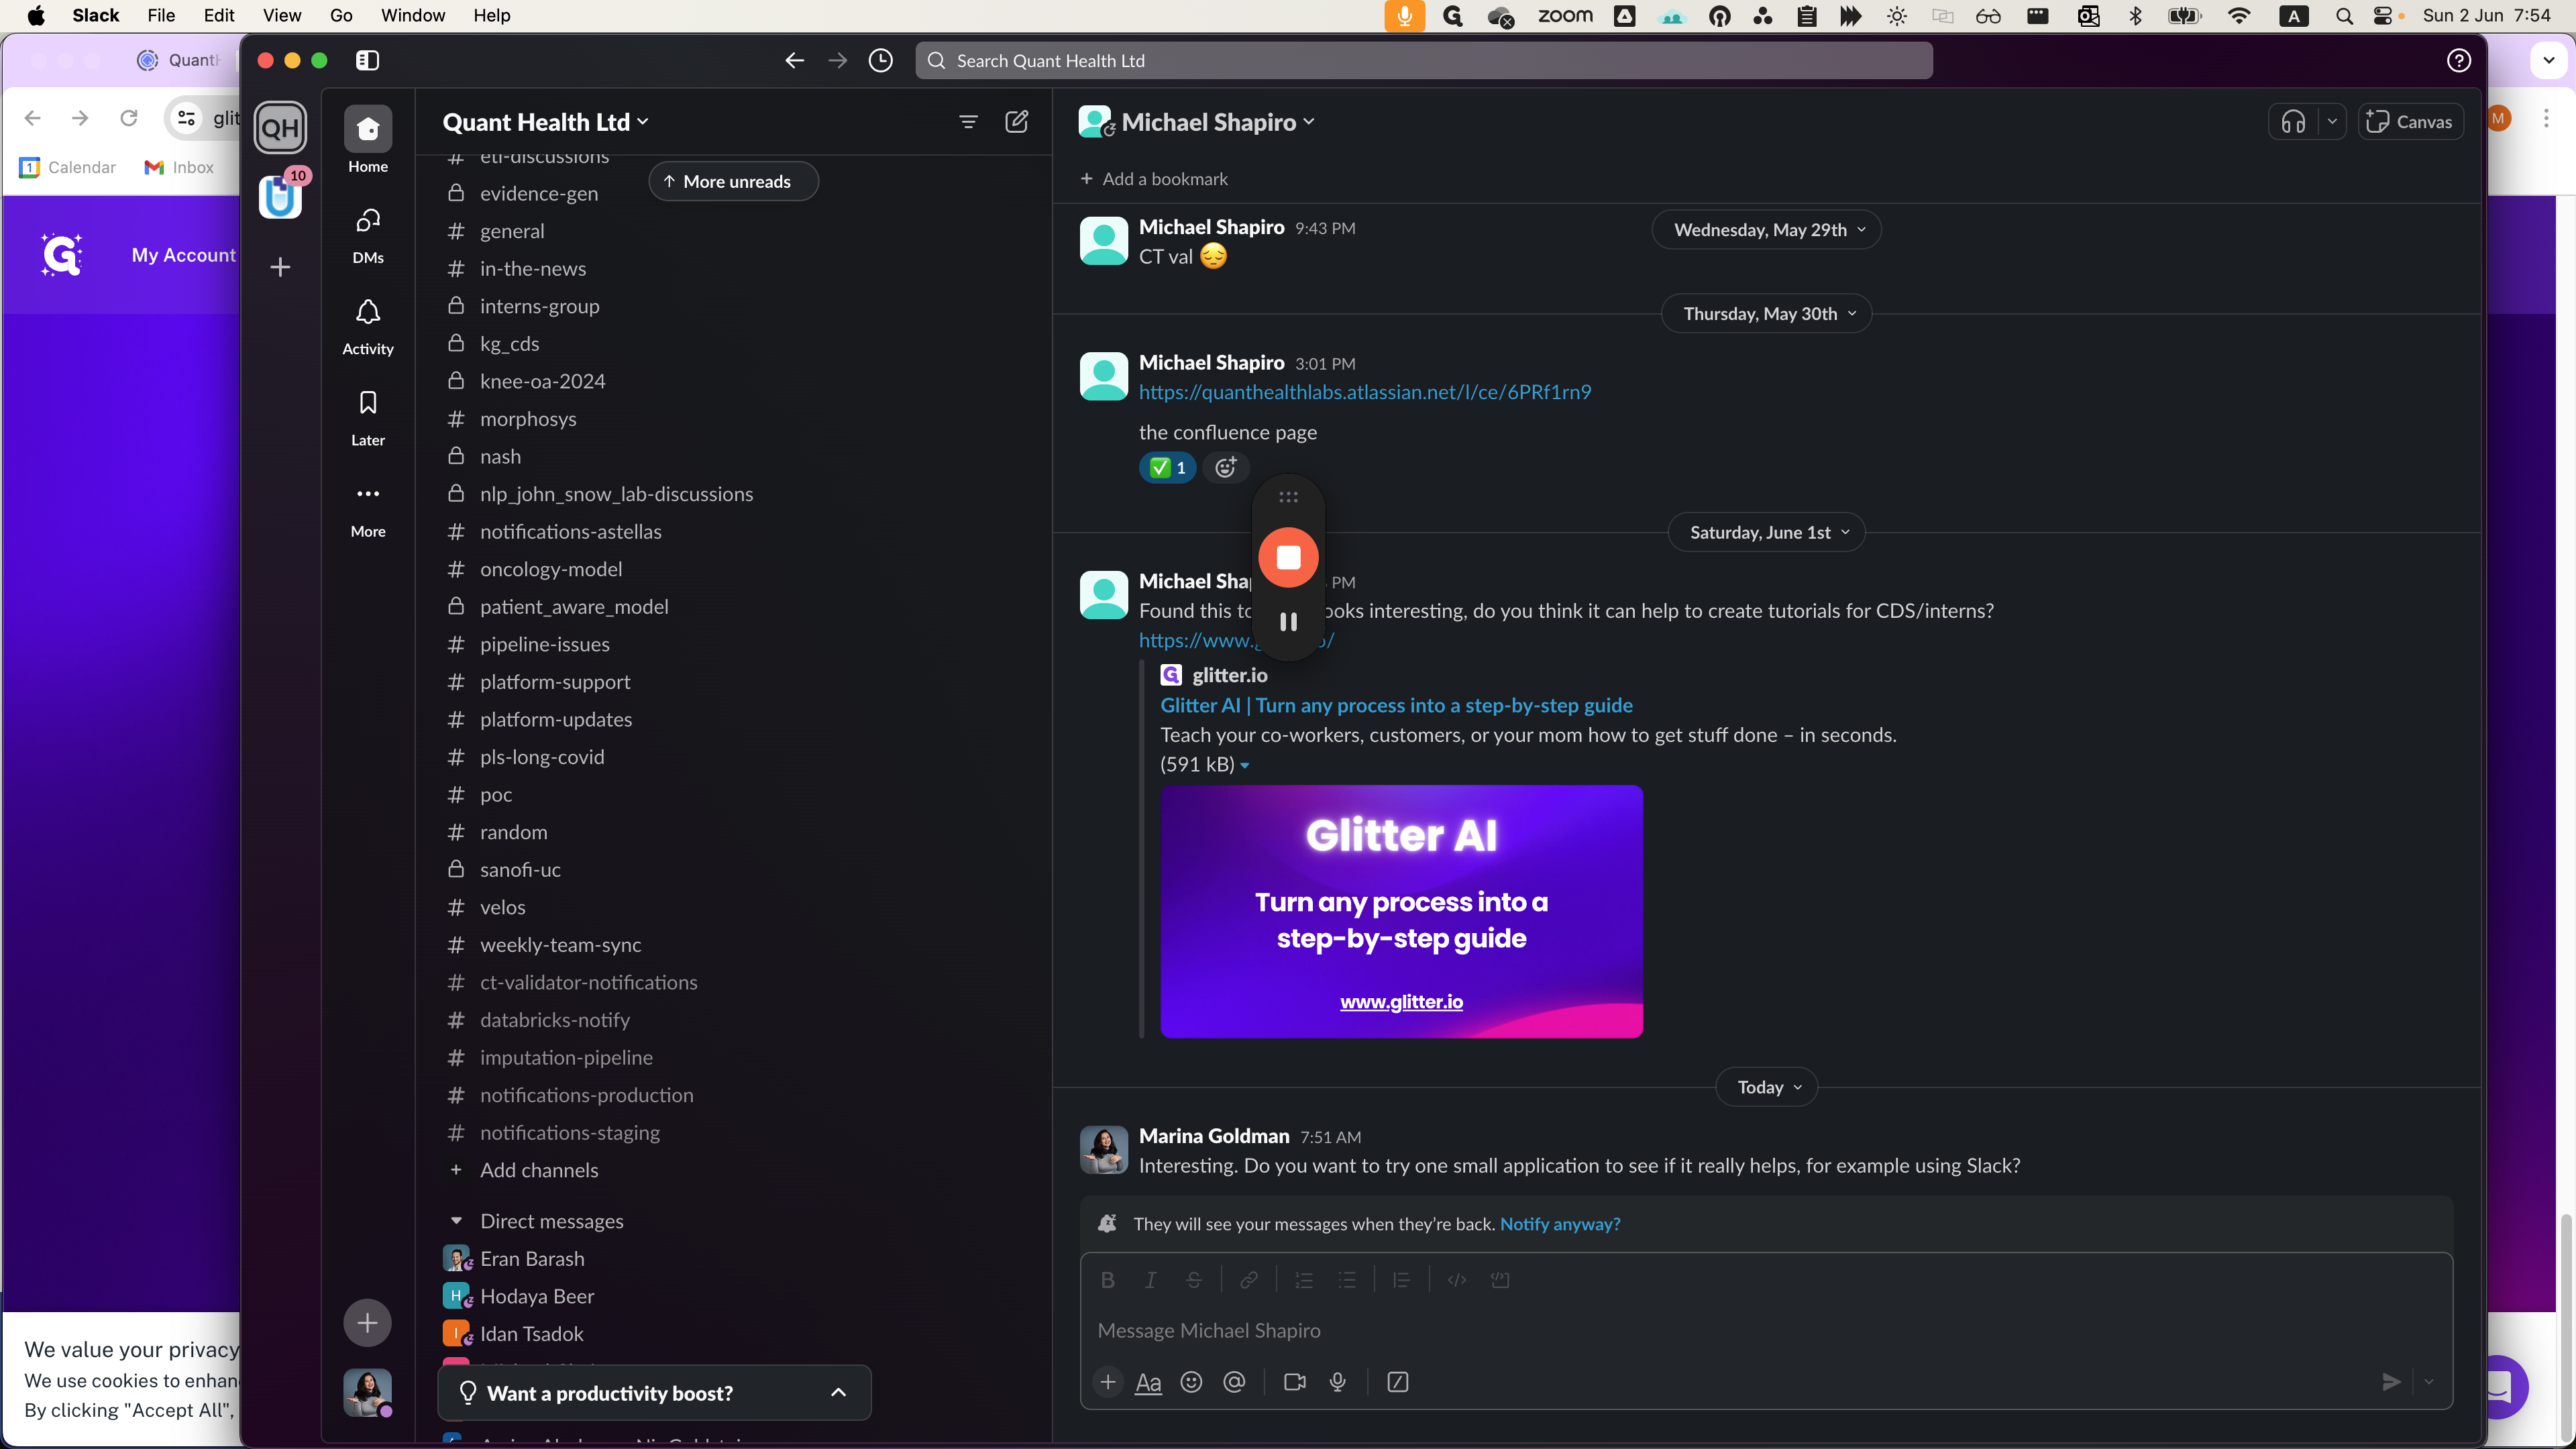
Task: Open the quanthealthlabs atlassian link
Action: click(1364, 393)
